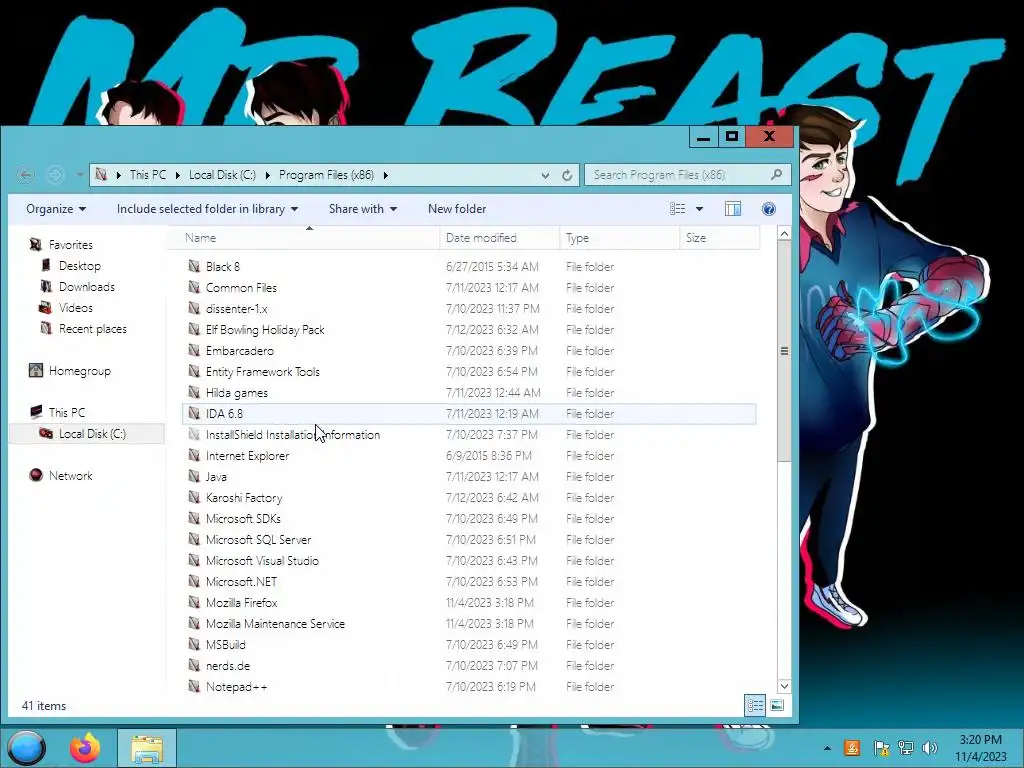Switch to large icons view in status bar
The height and width of the screenshot is (768, 1024).
pos(777,705)
